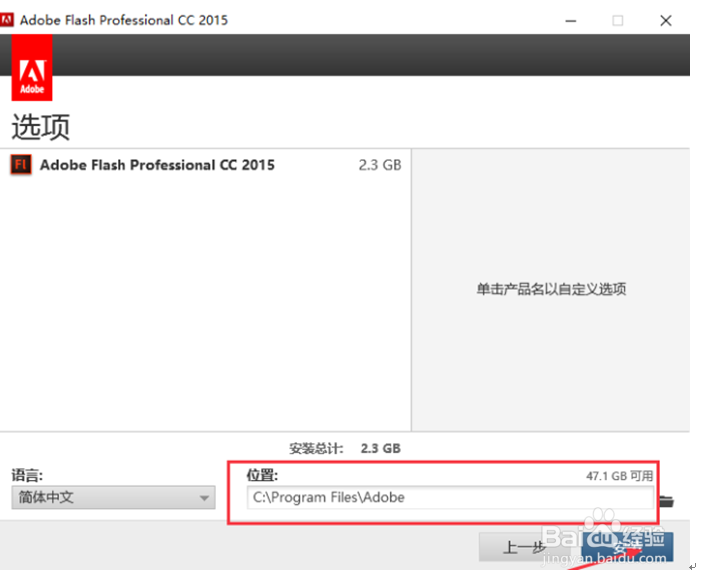Click the Adobe icon in the title bar
705x583 pixels.
coord(7,20)
